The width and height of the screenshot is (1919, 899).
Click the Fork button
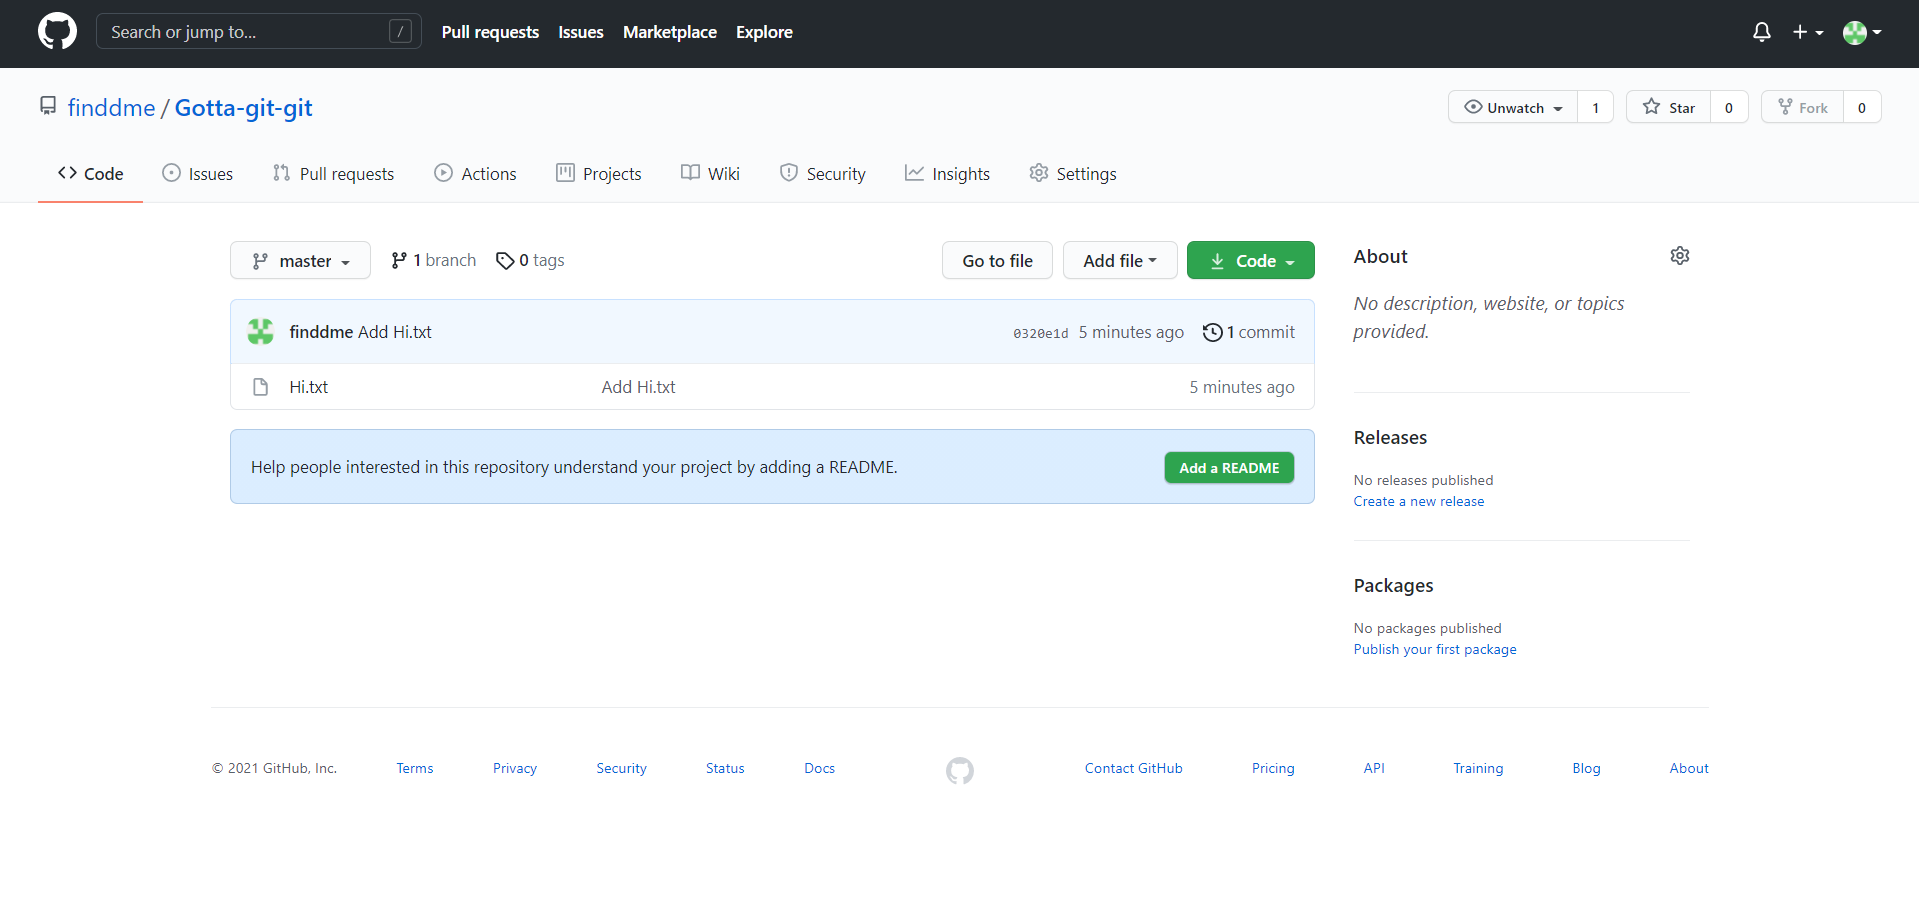tap(1802, 107)
